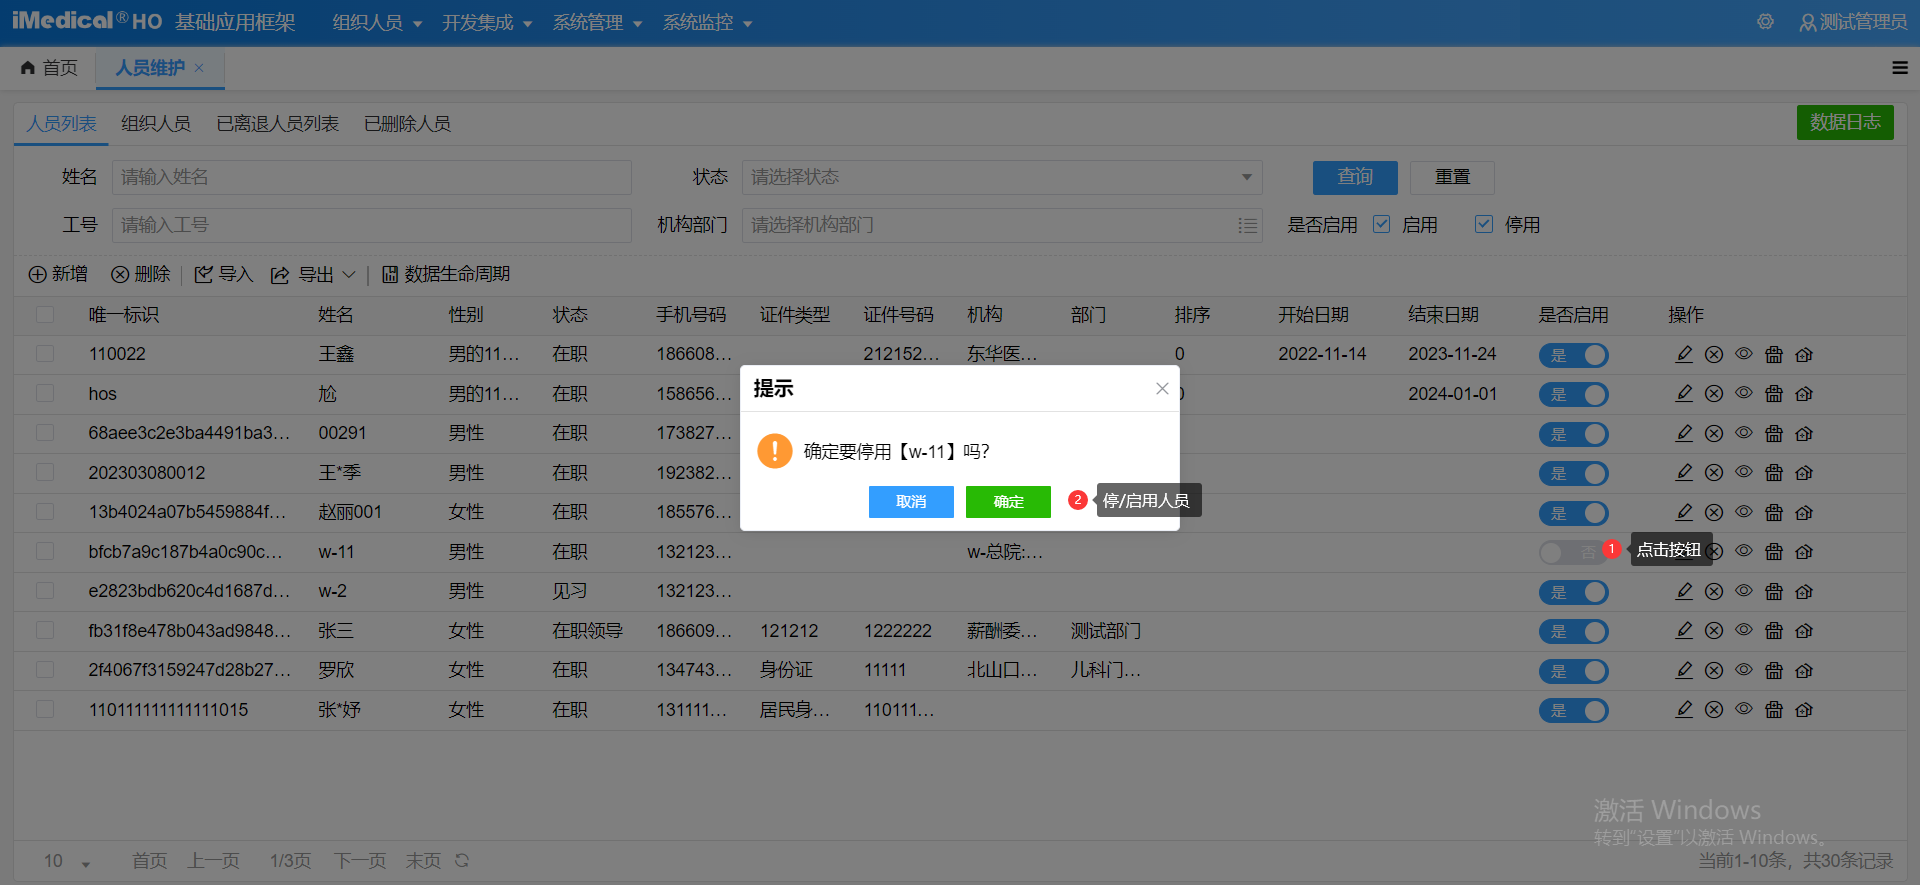Toggle 是否启用 switch for 张三 row

1573,631
